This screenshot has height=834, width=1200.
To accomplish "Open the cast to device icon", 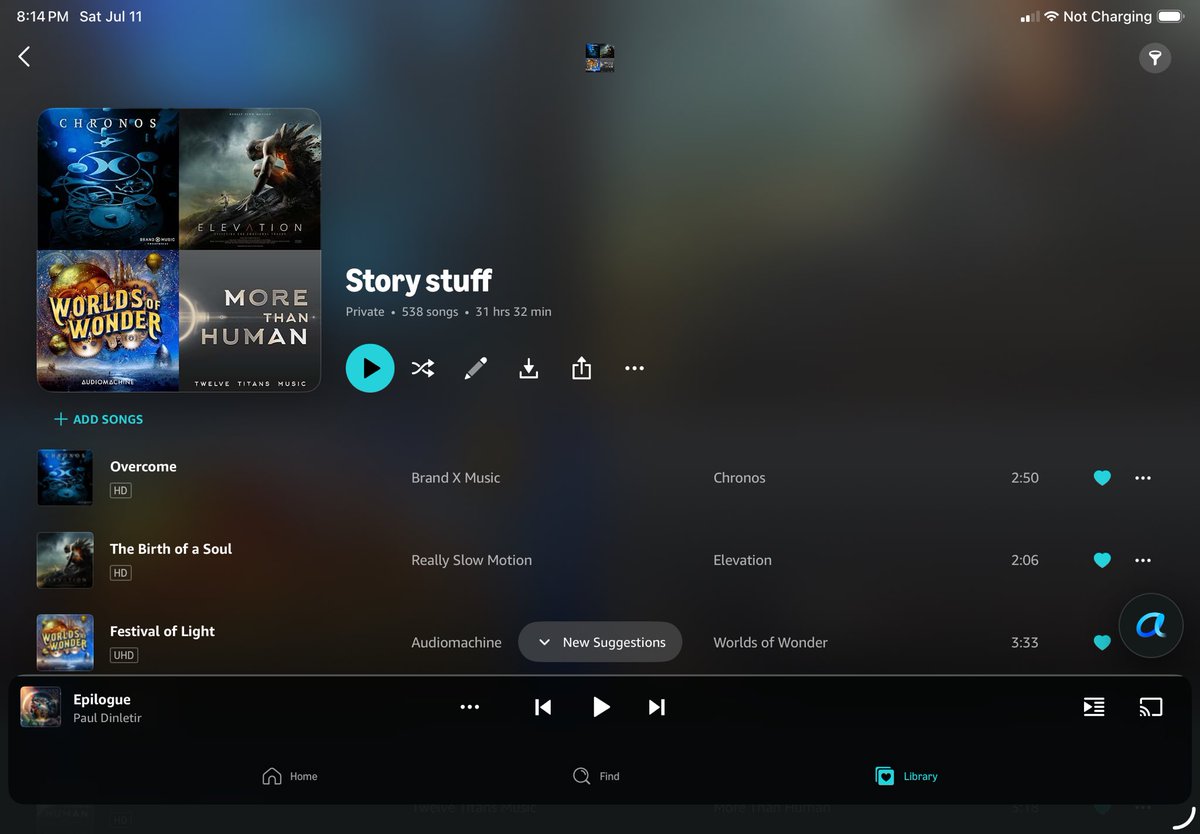I will pyautogui.click(x=1151, y=707).
